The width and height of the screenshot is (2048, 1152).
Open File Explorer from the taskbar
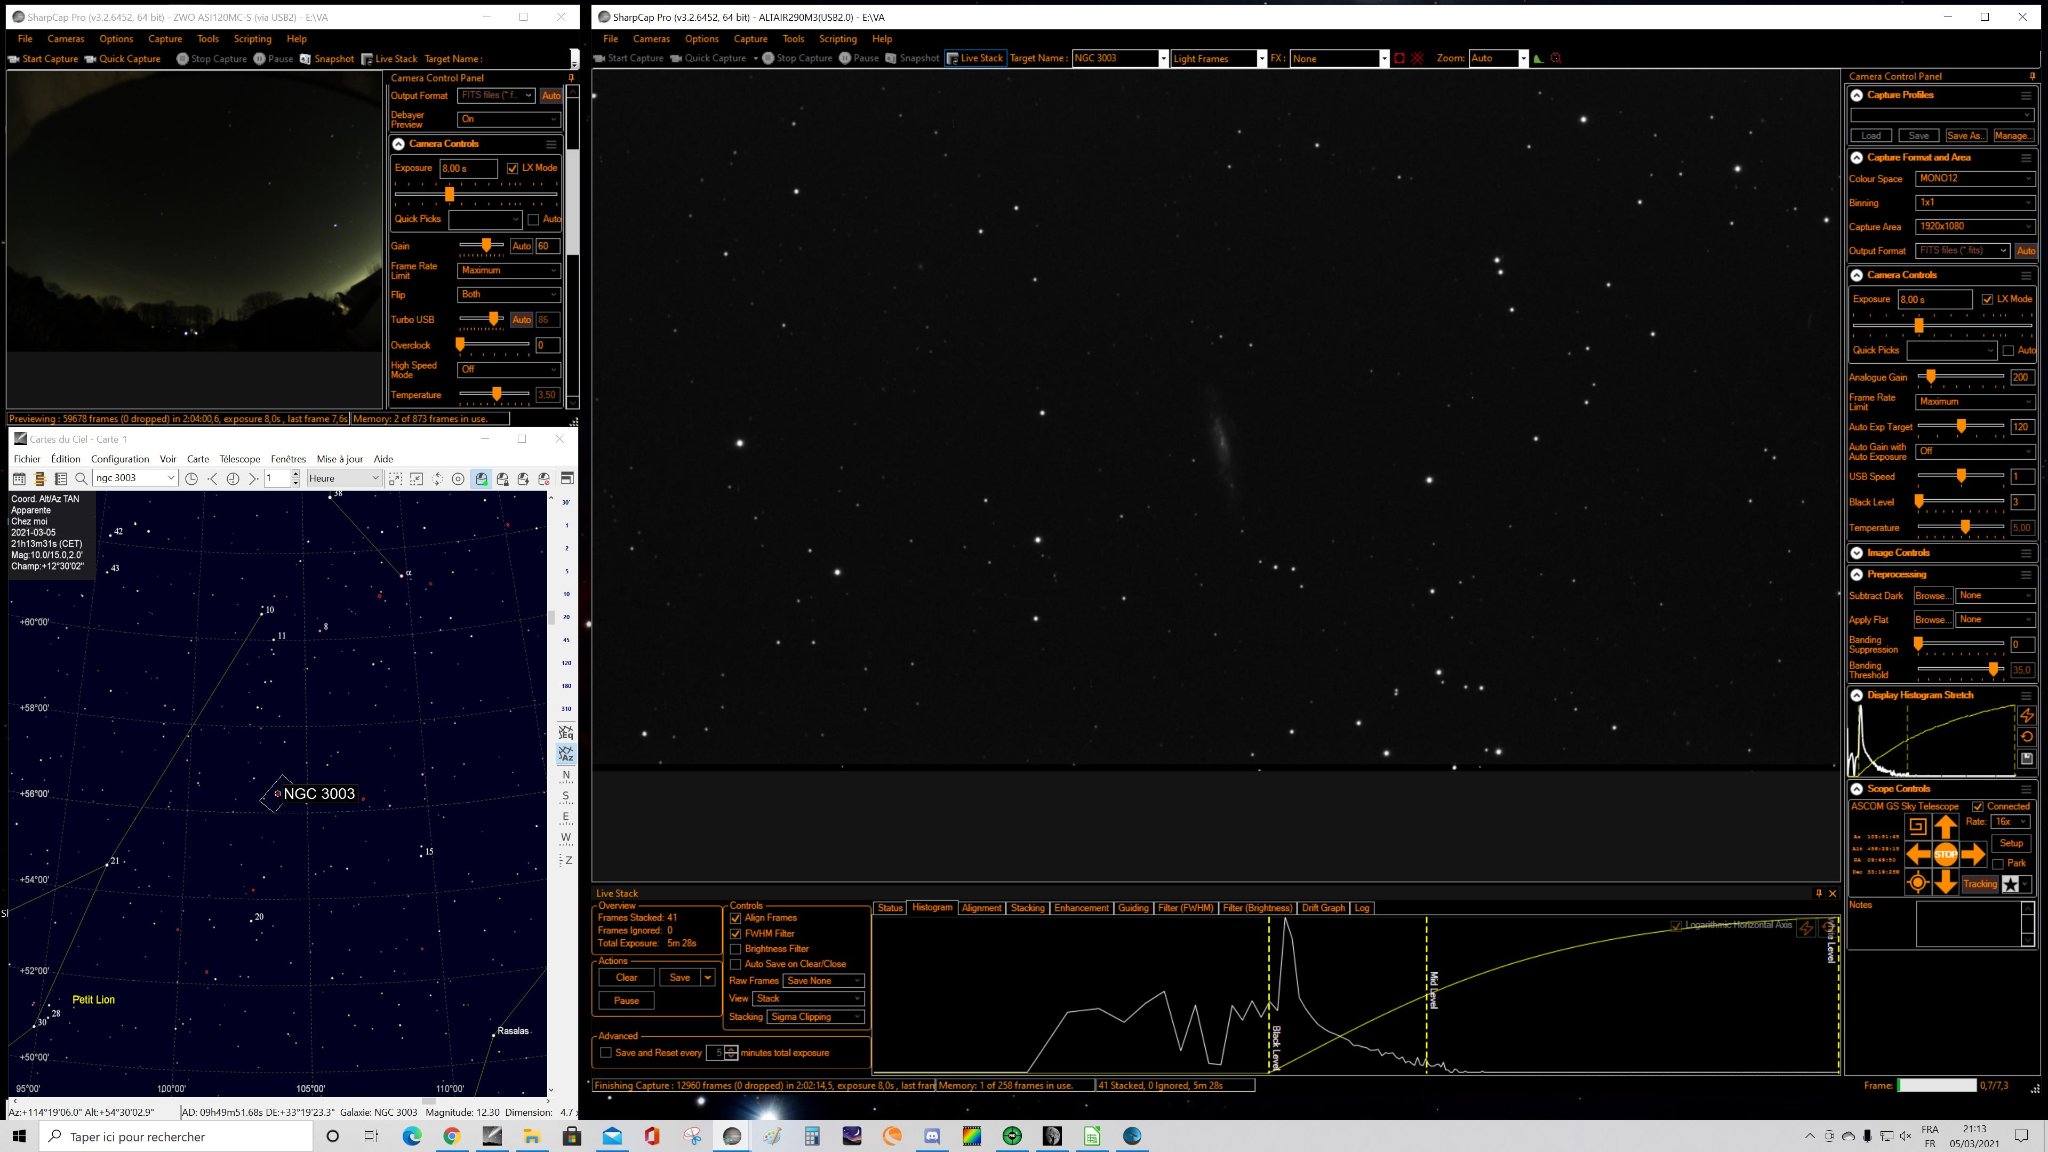point(532,1136)
